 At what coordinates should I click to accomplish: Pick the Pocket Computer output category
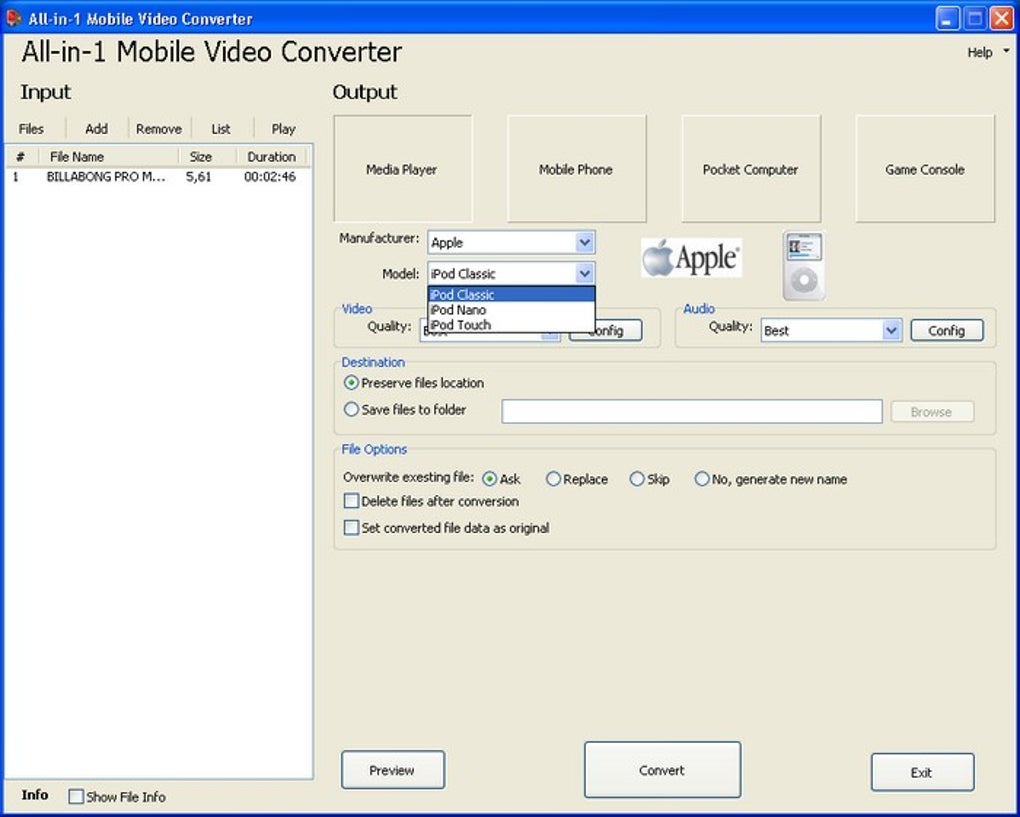pos(749,169)
